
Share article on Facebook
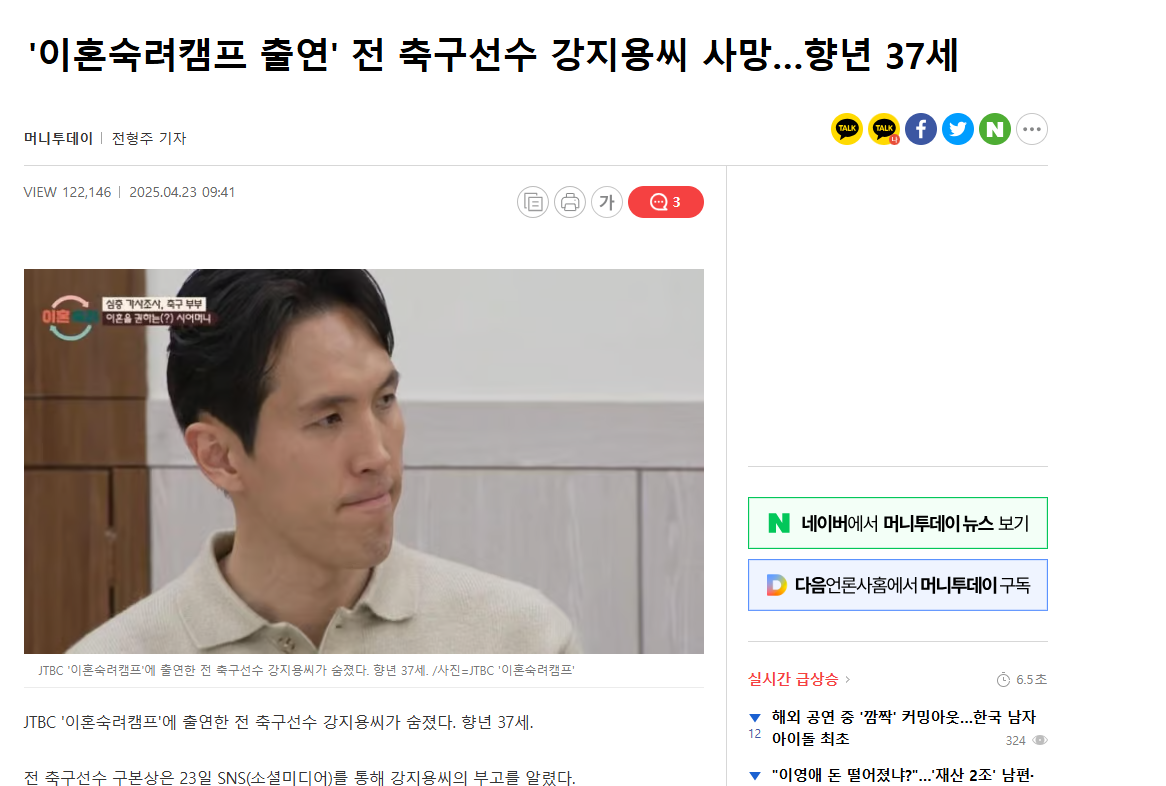(921, 129)
